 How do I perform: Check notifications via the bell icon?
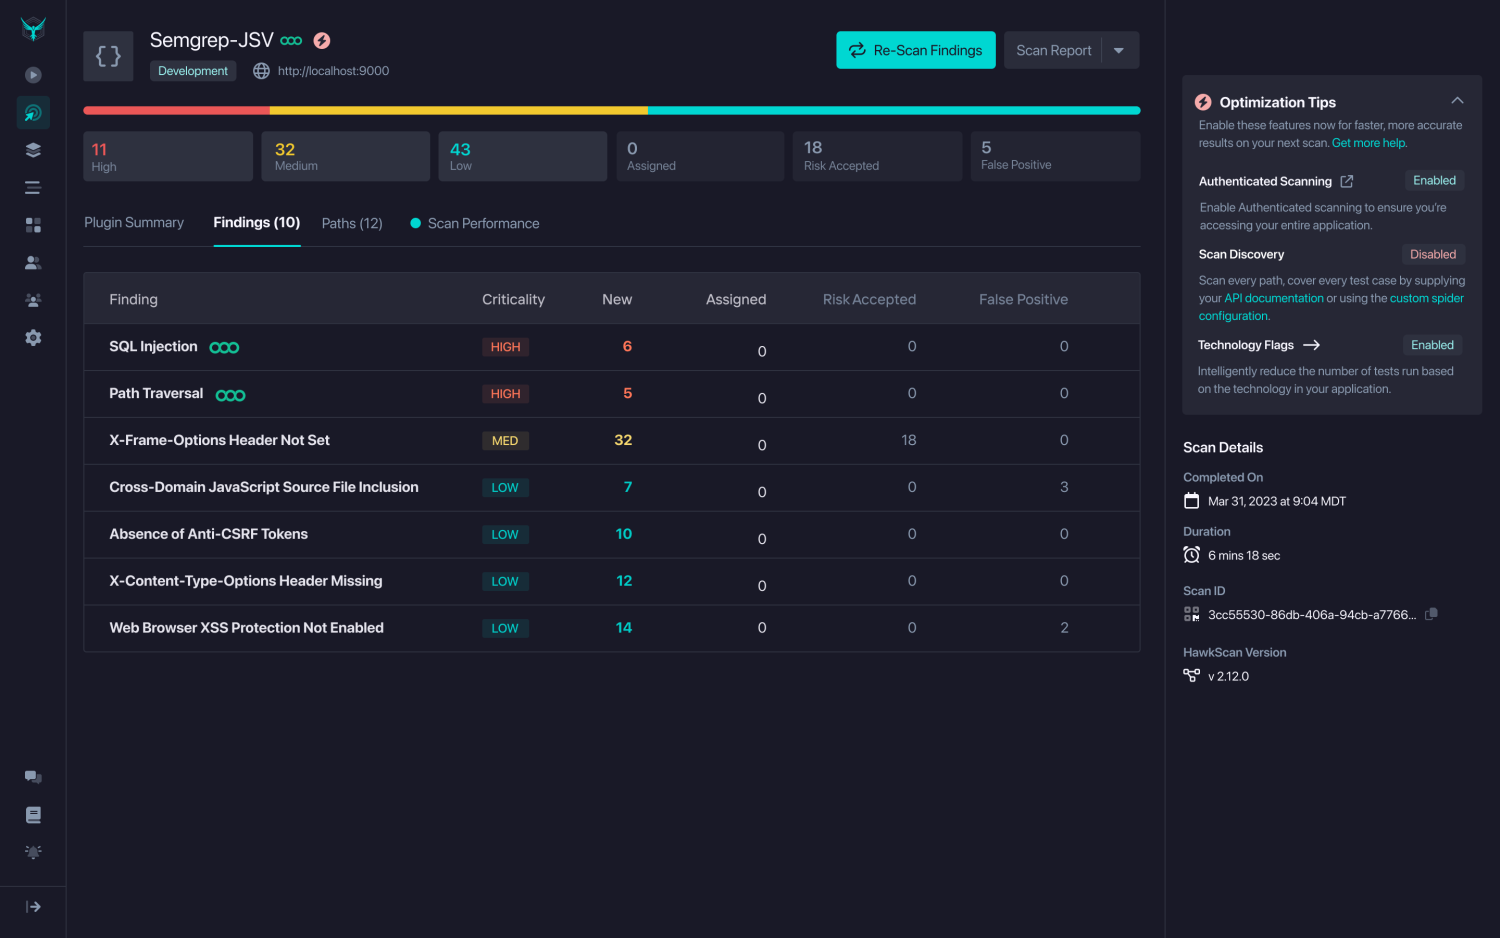(x=33, y=852)
